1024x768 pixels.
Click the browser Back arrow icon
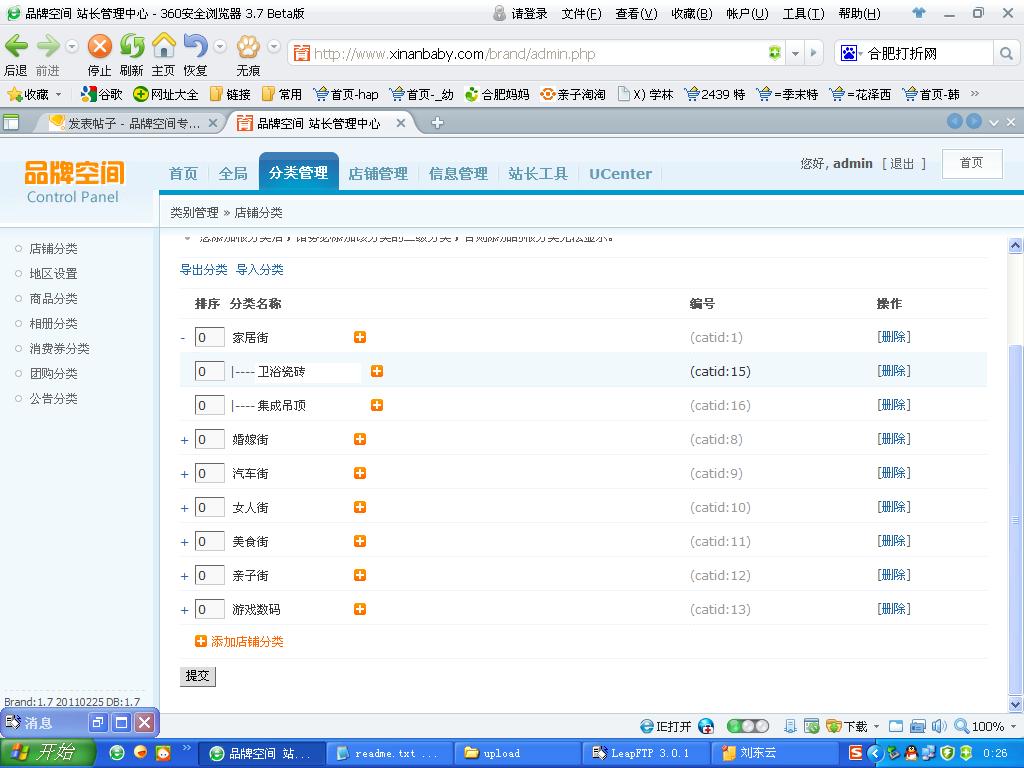pyautogui.click(x=16, y=46)
